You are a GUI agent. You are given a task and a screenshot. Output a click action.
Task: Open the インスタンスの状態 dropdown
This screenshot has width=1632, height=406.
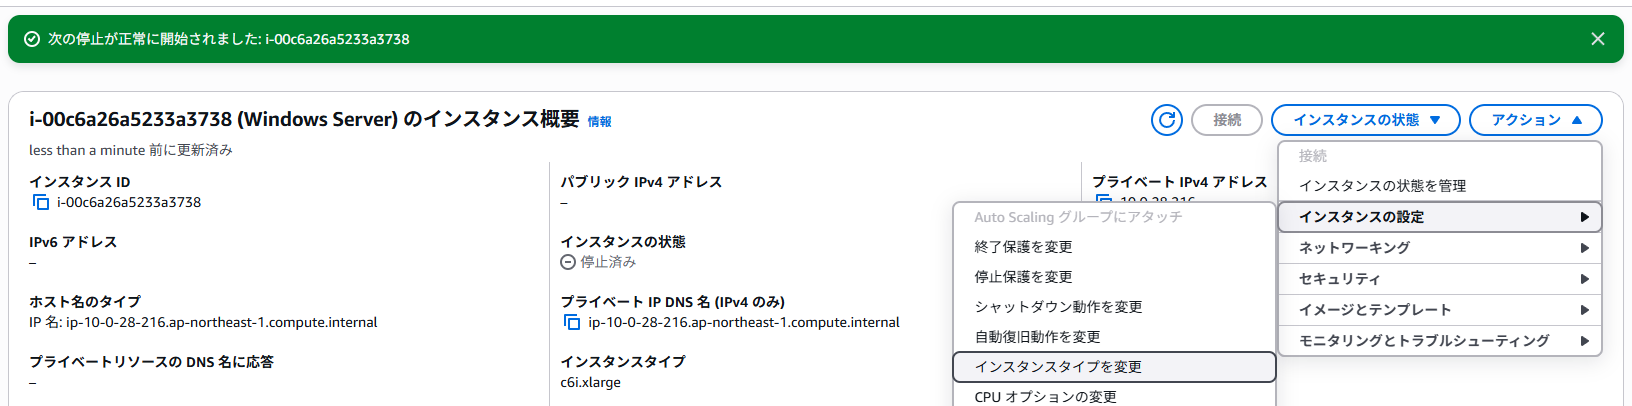coord(1366,120)
